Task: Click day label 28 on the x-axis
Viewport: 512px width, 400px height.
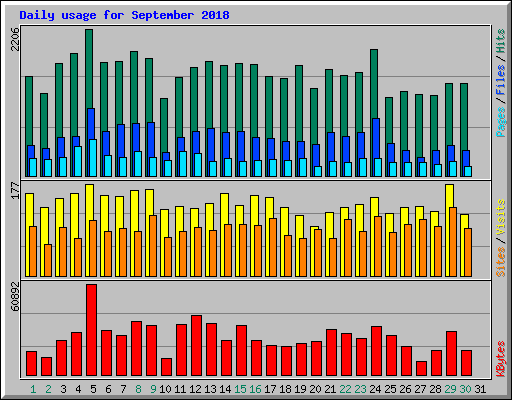Action: [x=435, y=389]
